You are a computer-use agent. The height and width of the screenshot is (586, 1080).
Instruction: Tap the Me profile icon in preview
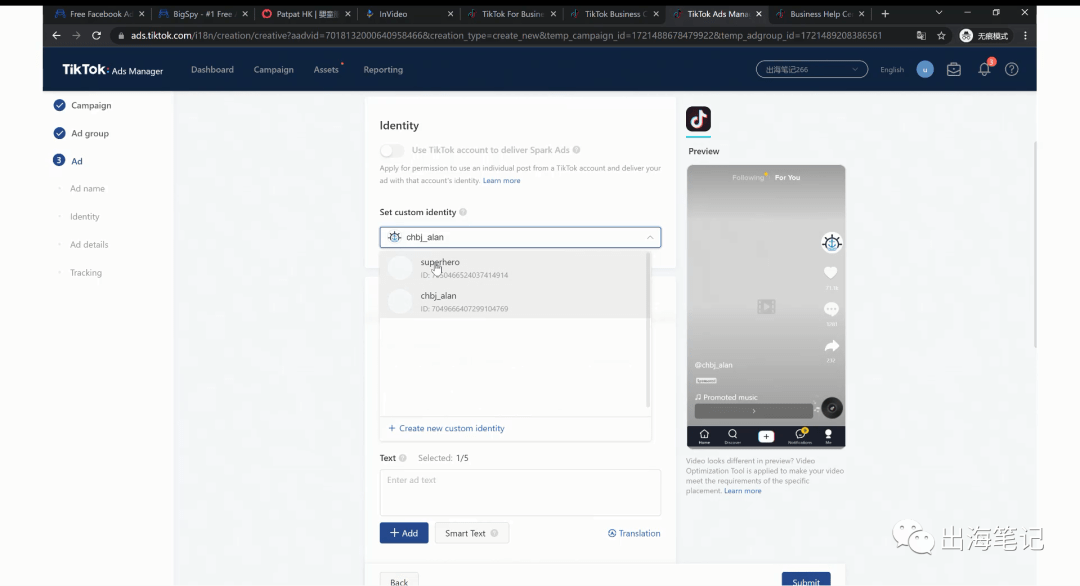pyautogui.click(x=828, y=436)
